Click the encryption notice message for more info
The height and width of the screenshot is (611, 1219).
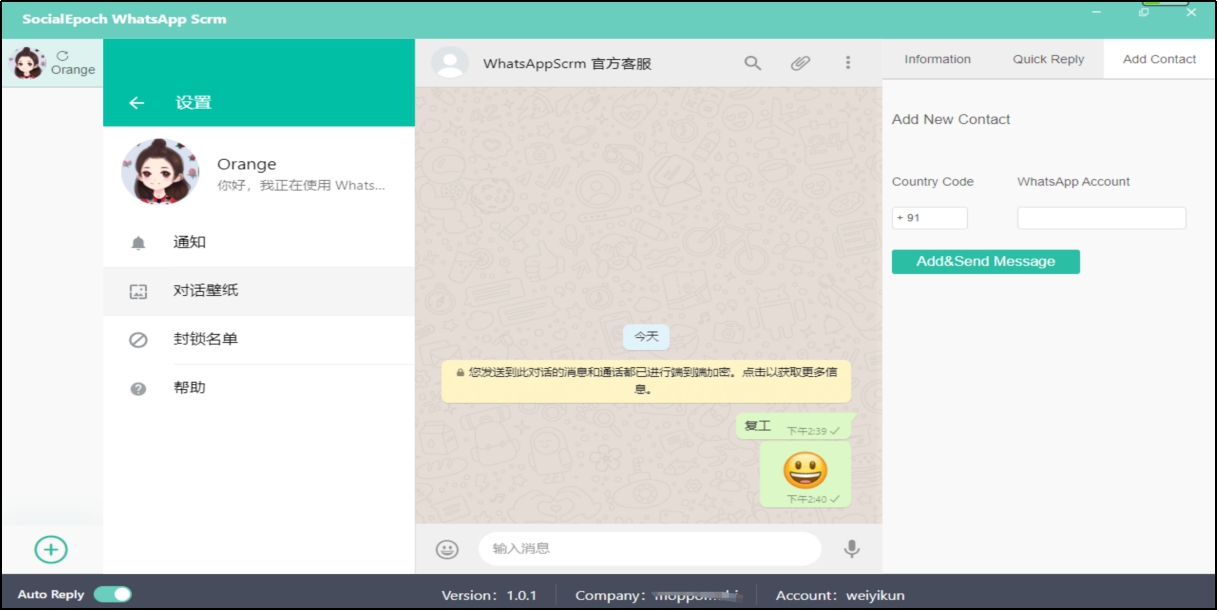tap(646, 381)
